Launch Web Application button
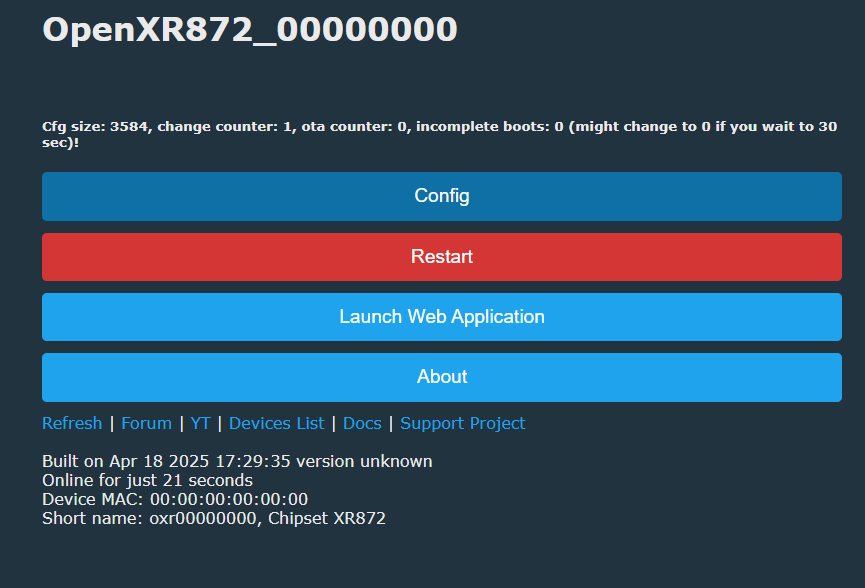This screenshot has height=588, width=865. pyautogui.click(x=441, y=317)
